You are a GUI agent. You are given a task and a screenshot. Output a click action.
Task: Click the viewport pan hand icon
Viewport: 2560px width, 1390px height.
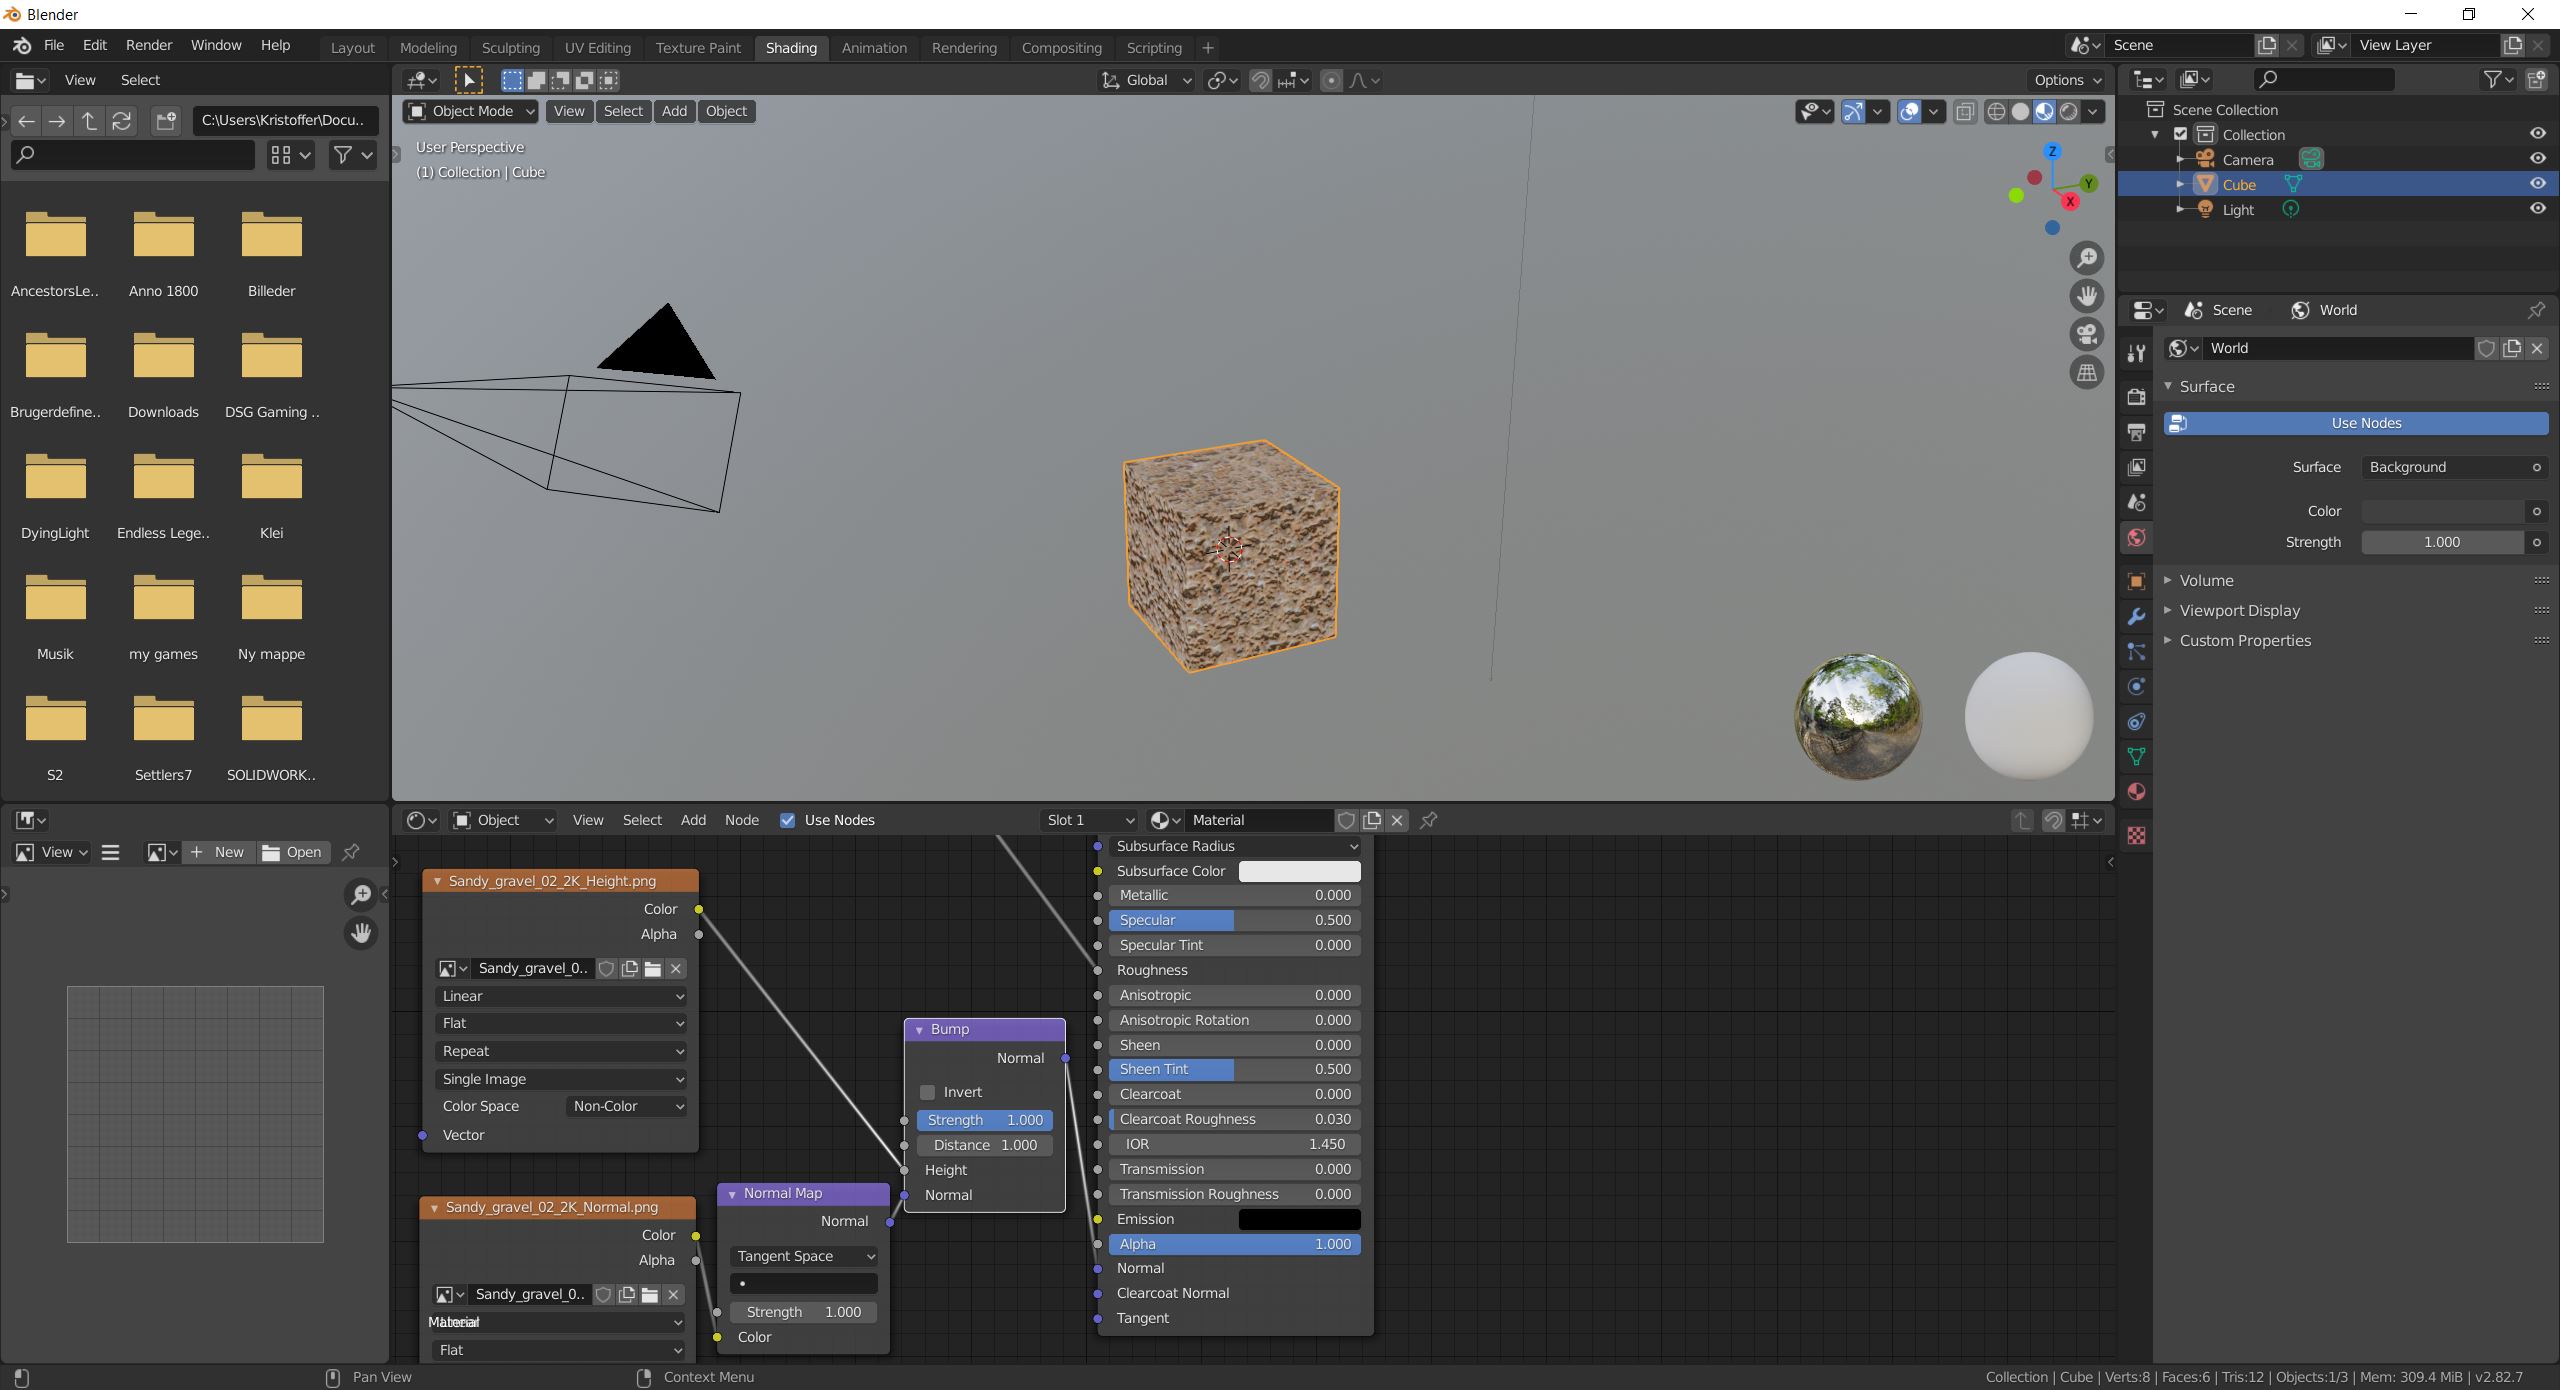pos(2086,296)
